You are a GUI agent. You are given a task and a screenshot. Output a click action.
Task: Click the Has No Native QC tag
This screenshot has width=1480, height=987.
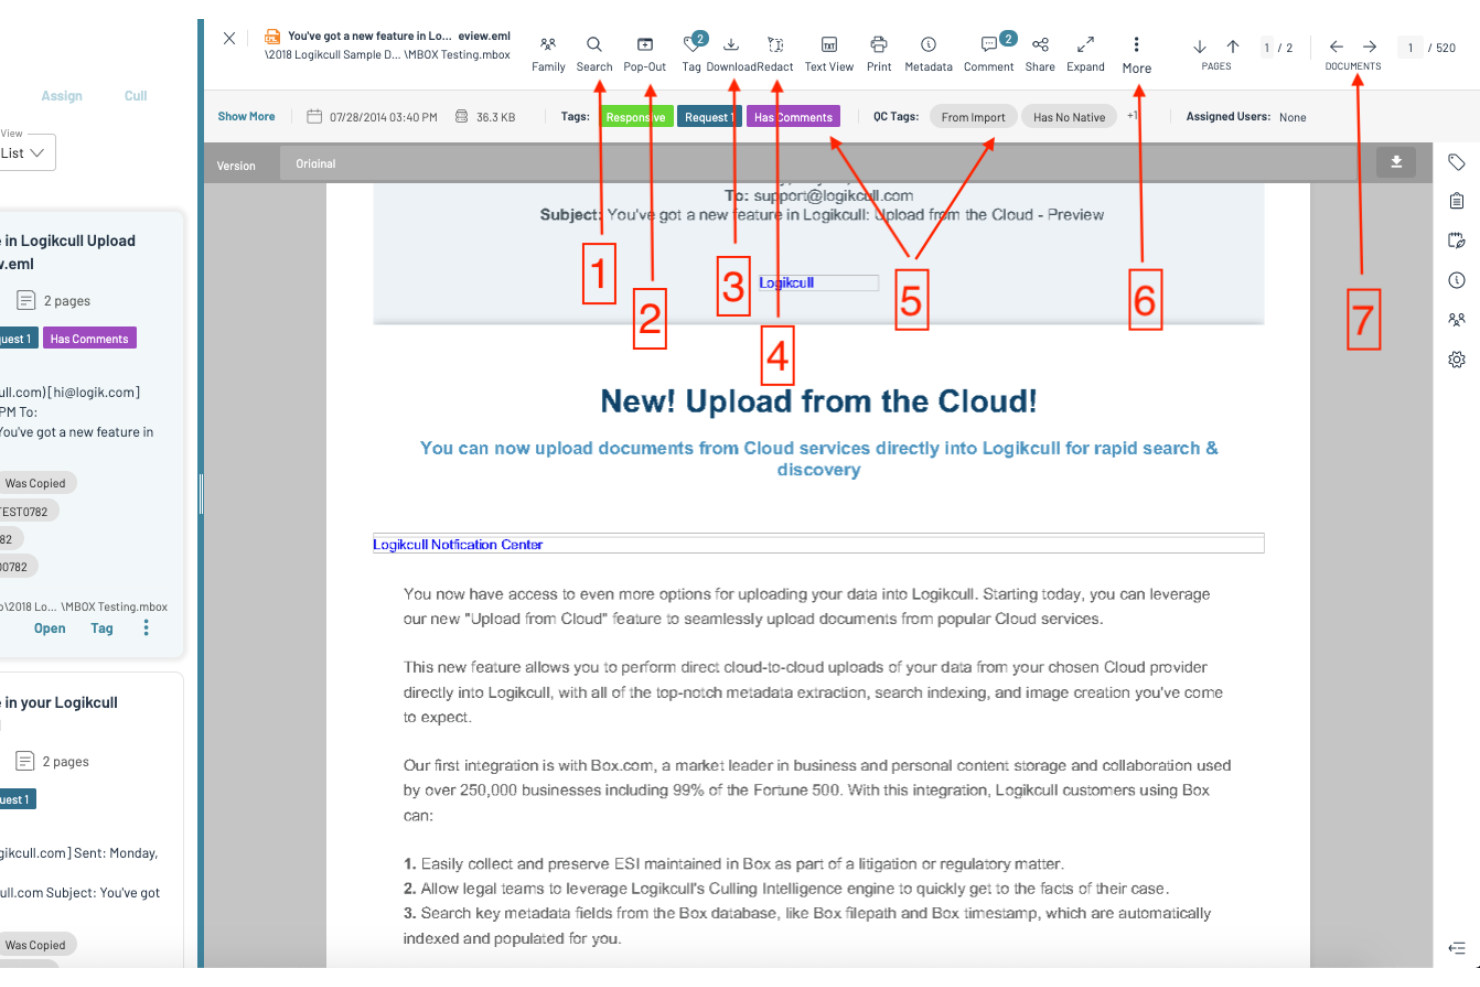tap(1069, 117)
